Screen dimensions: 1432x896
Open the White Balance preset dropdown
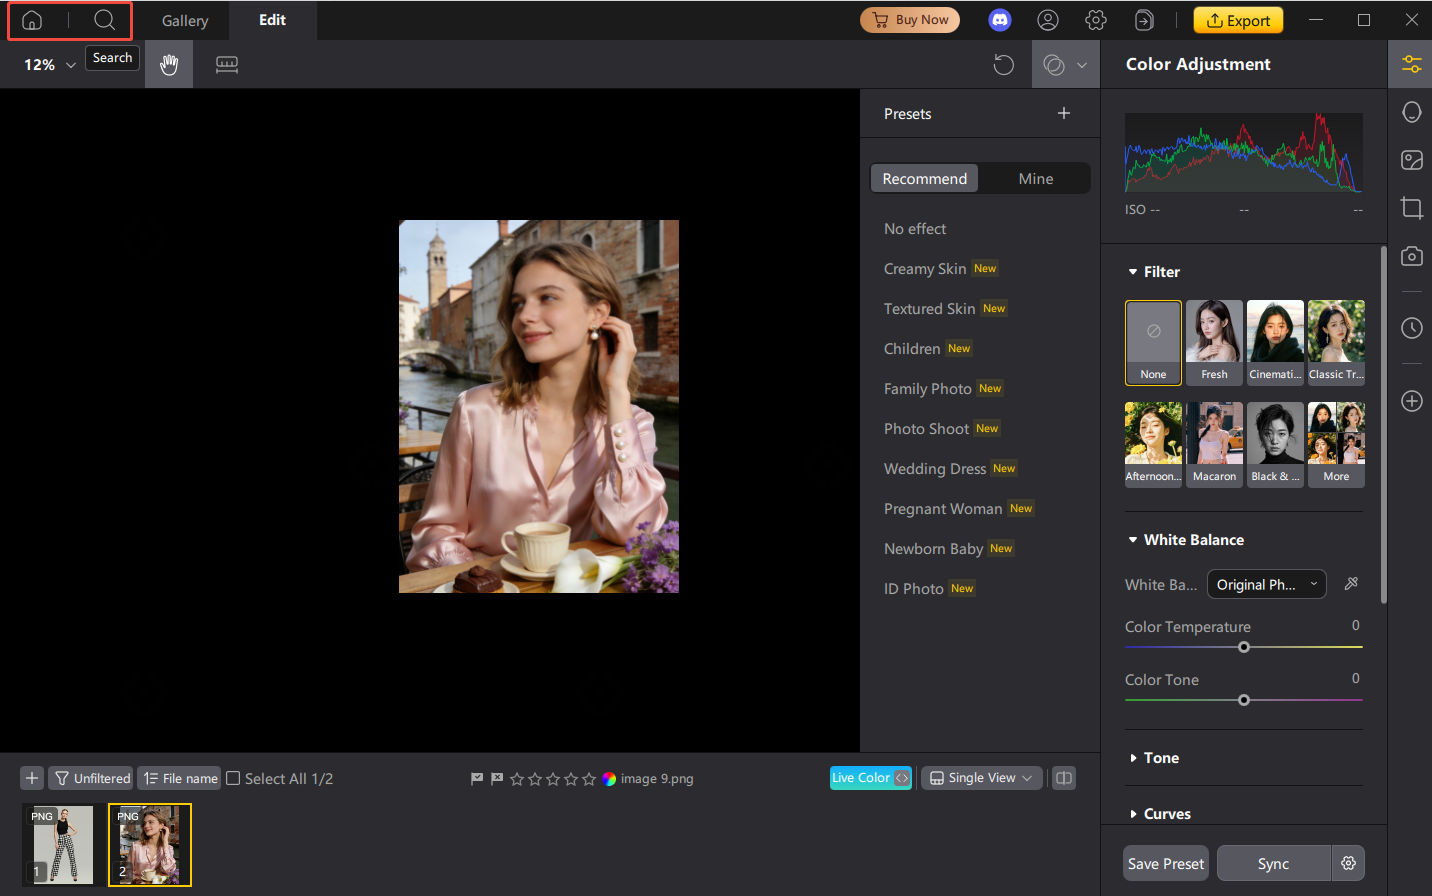click(x=1266, y=584)
